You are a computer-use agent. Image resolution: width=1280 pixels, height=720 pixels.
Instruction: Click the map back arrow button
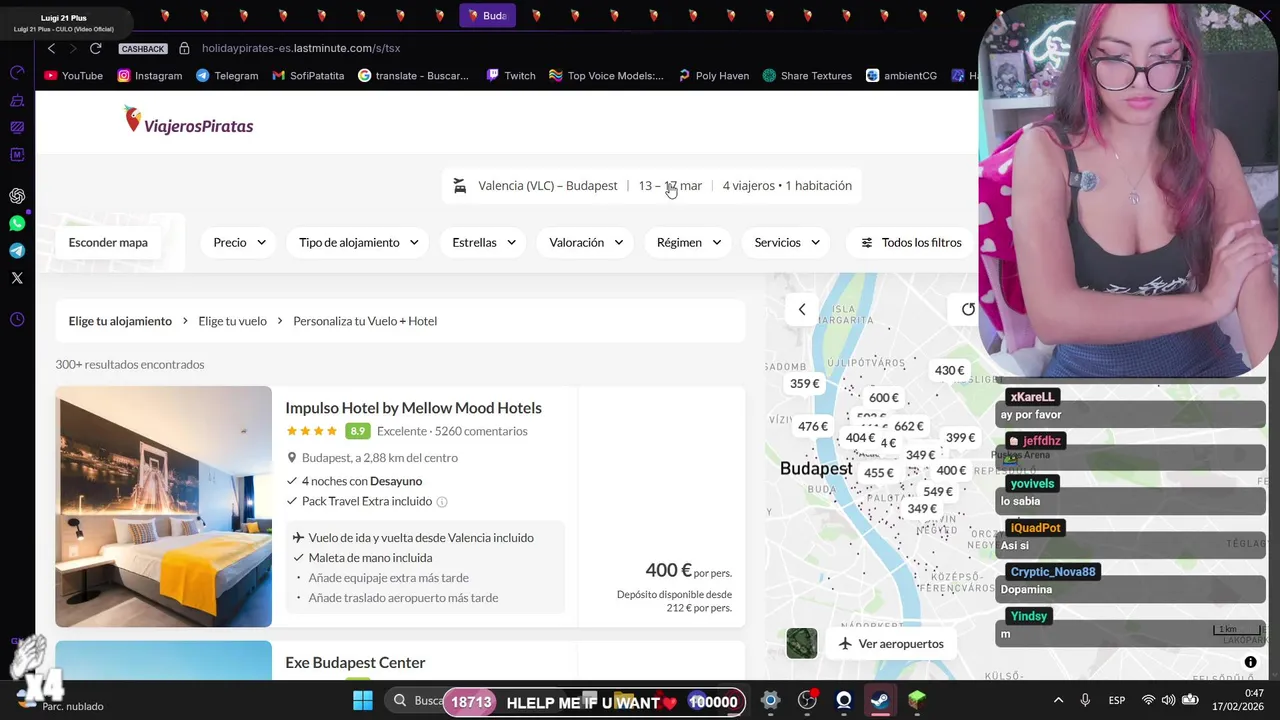pos(802,309)
